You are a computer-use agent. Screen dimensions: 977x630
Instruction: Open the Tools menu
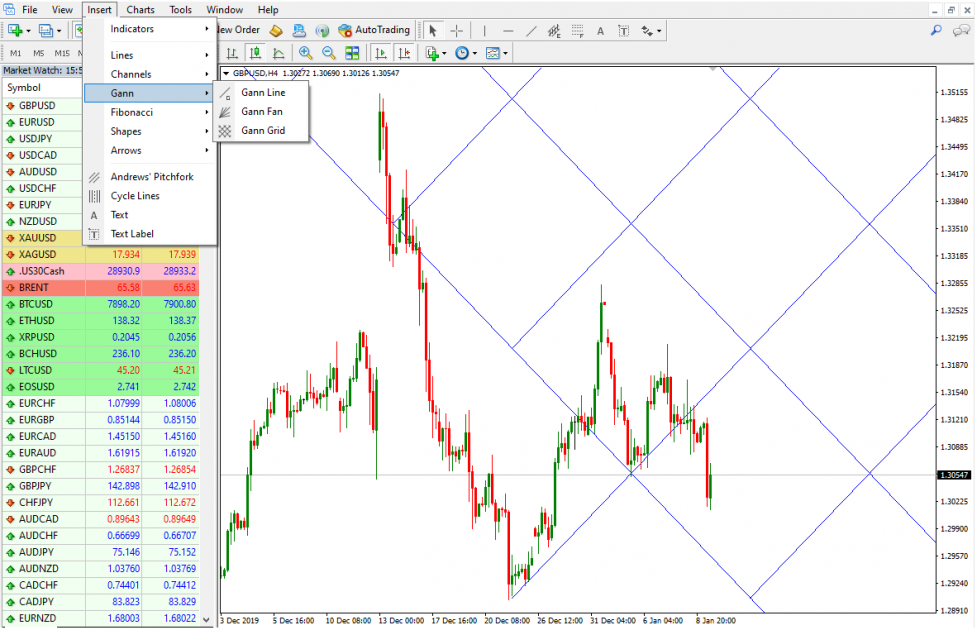(x=180, y=10)
